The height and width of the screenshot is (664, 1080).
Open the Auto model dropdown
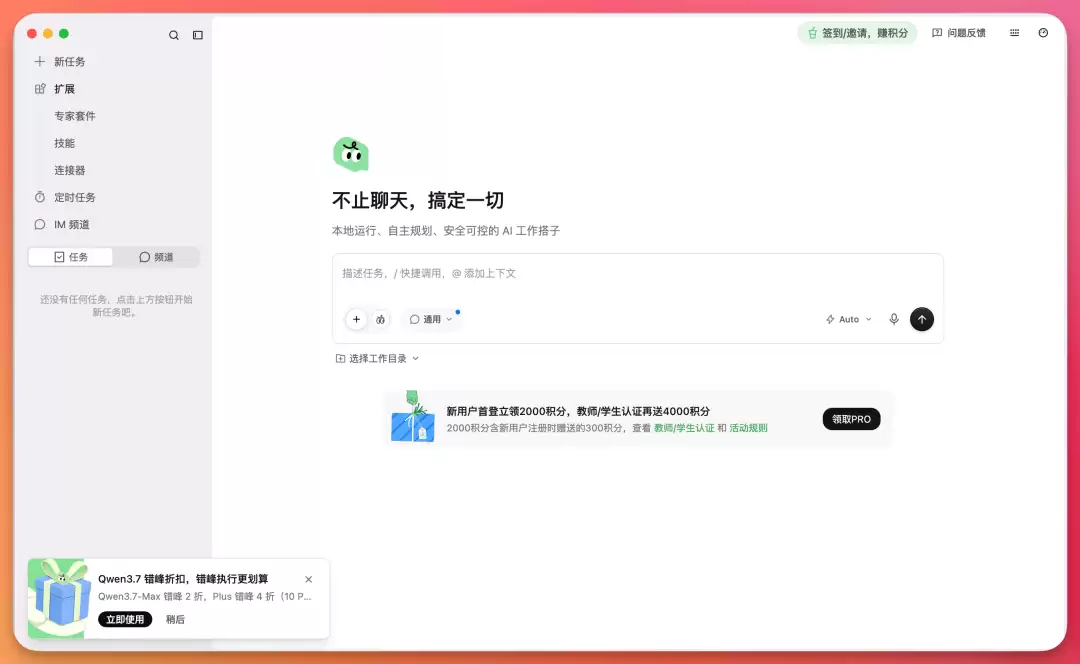tap(849, 319)
